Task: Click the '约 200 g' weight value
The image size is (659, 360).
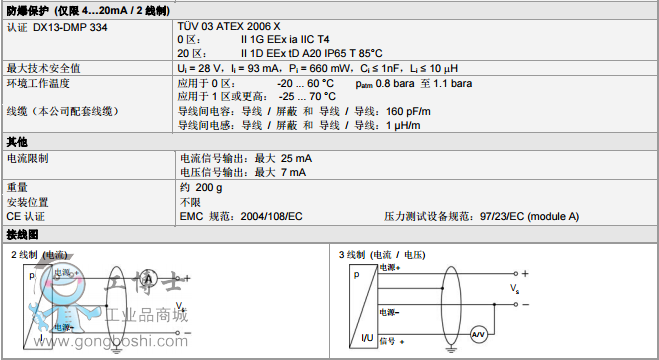Action: [x=201, y=188]
